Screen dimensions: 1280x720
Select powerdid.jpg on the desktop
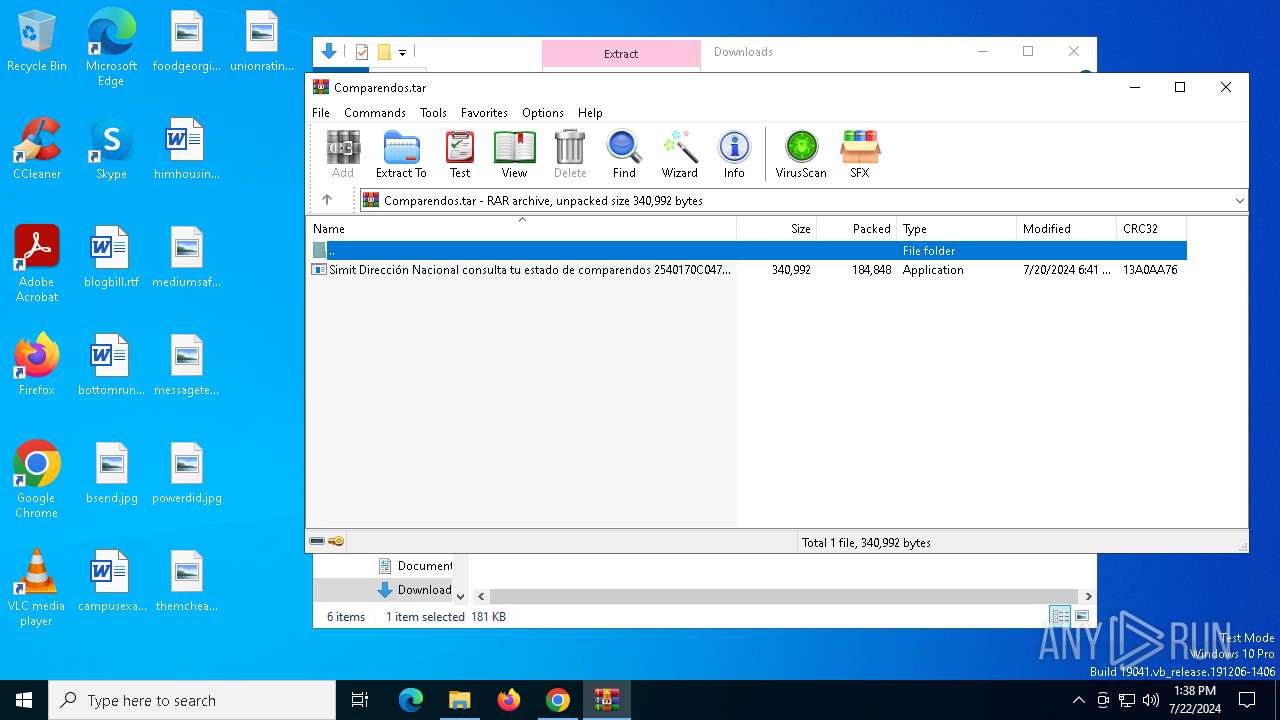187,474
